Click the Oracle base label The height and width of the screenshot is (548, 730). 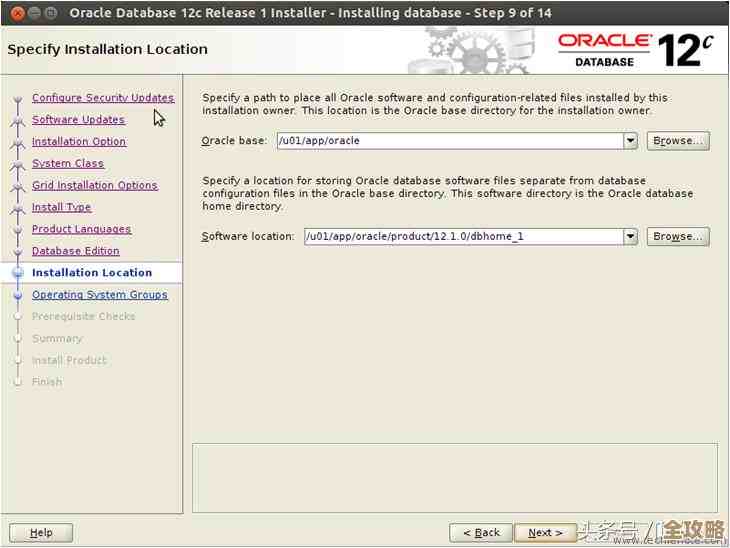coord(234,141)
